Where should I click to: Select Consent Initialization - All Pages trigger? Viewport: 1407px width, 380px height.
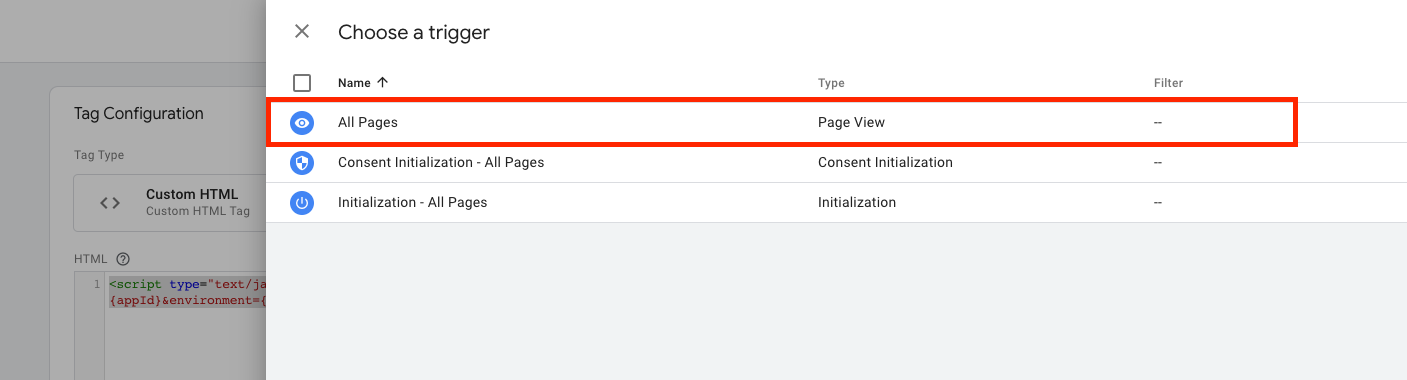(441, 162)
